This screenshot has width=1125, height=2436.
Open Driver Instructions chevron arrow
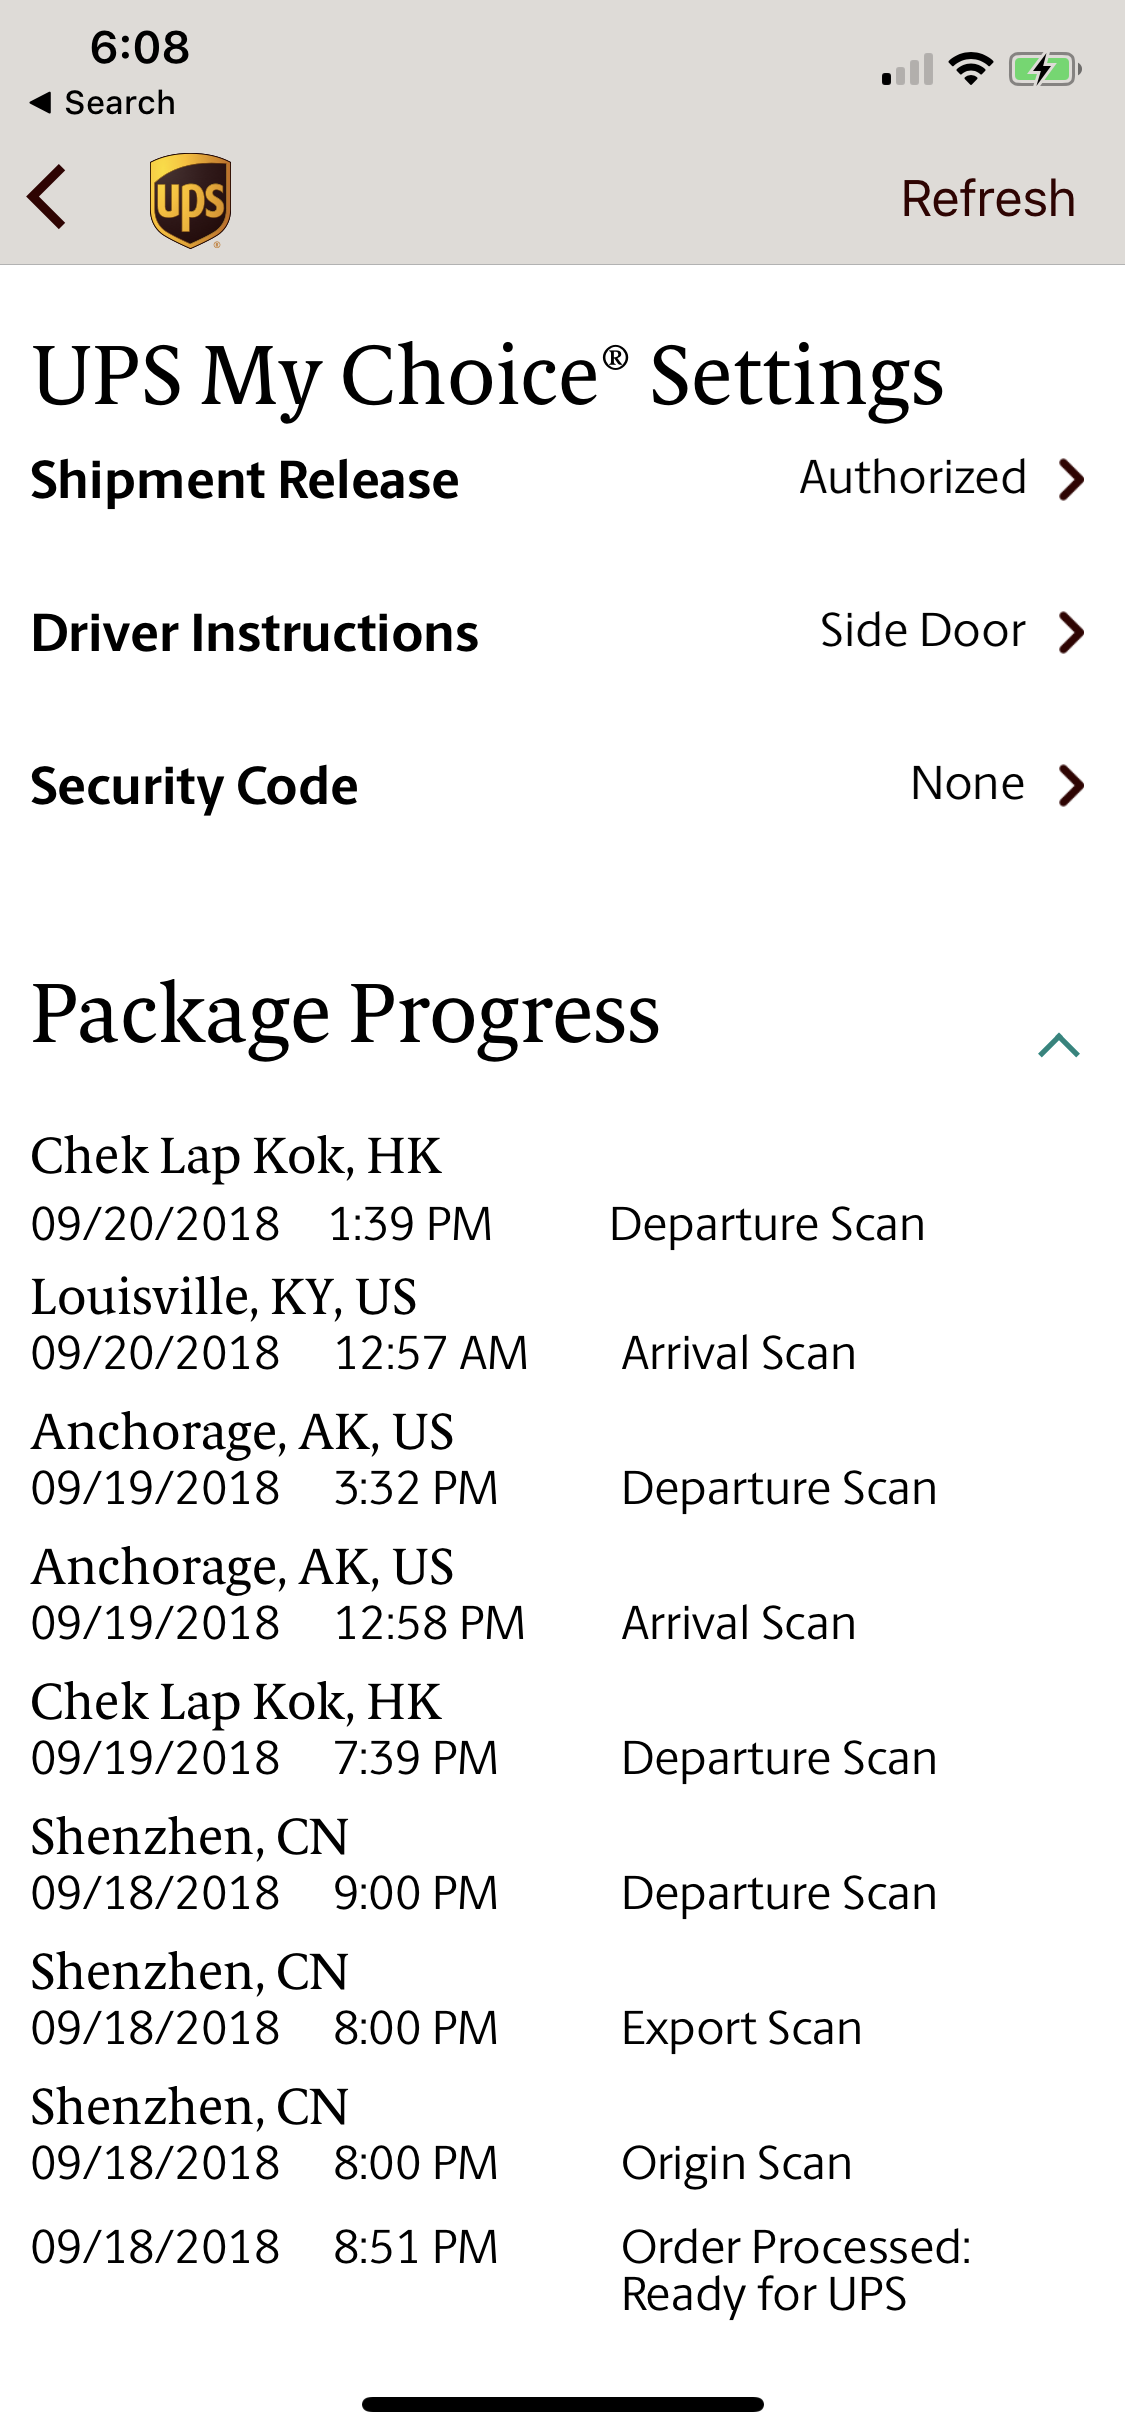pos(1071,632)
